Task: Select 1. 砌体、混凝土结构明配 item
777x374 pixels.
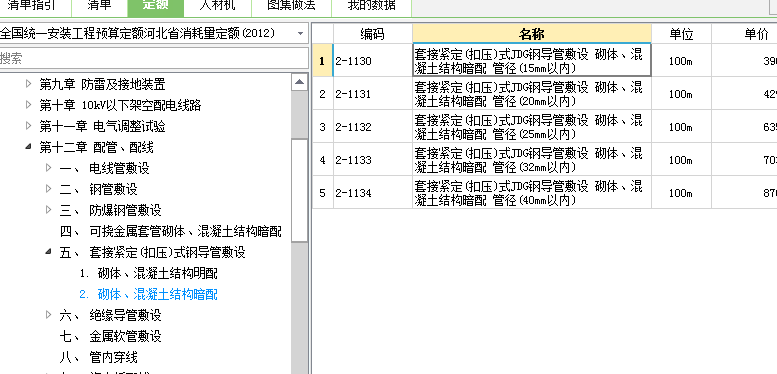Action: click(x=148, y=273)
